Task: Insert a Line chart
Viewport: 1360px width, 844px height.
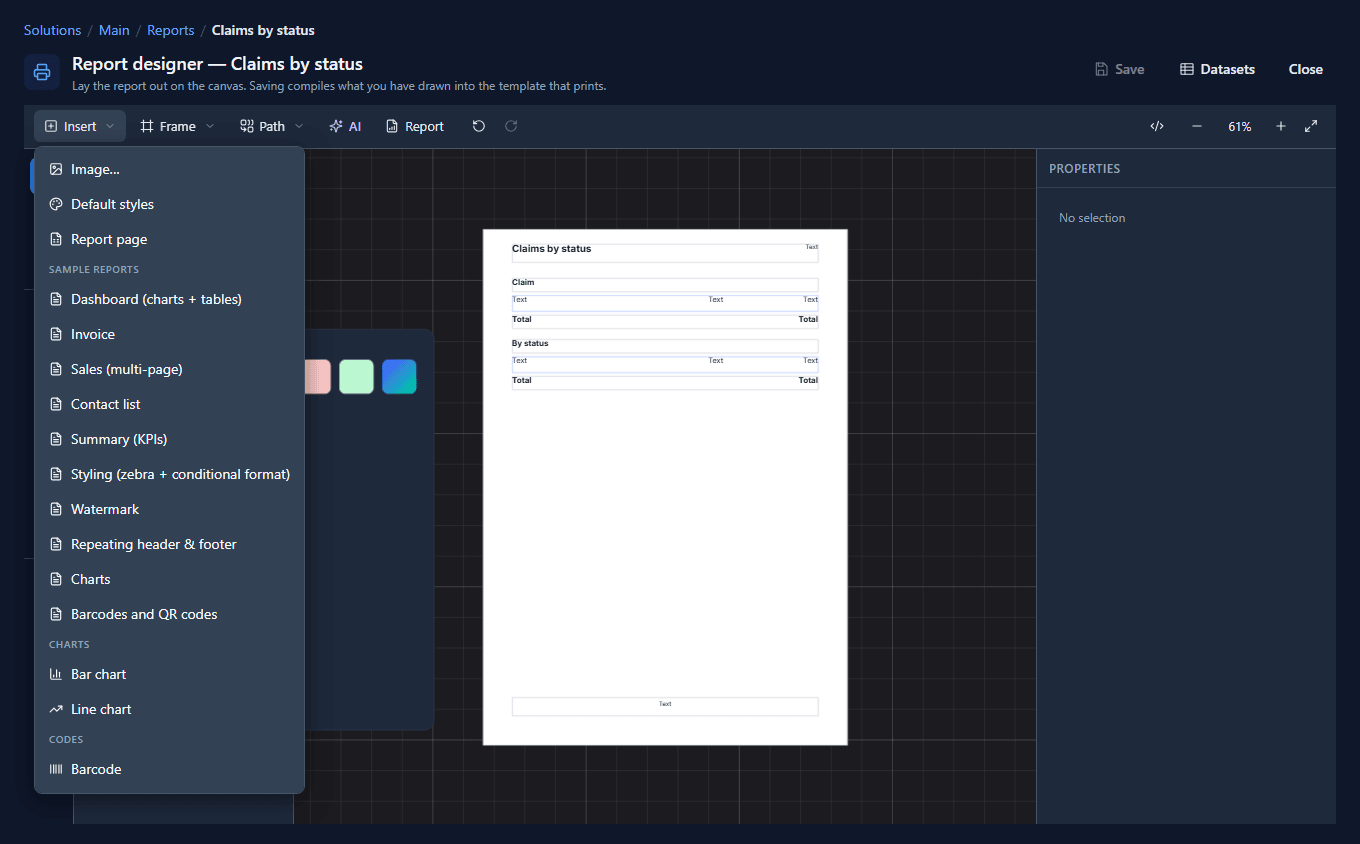Action: coord(169,710)
